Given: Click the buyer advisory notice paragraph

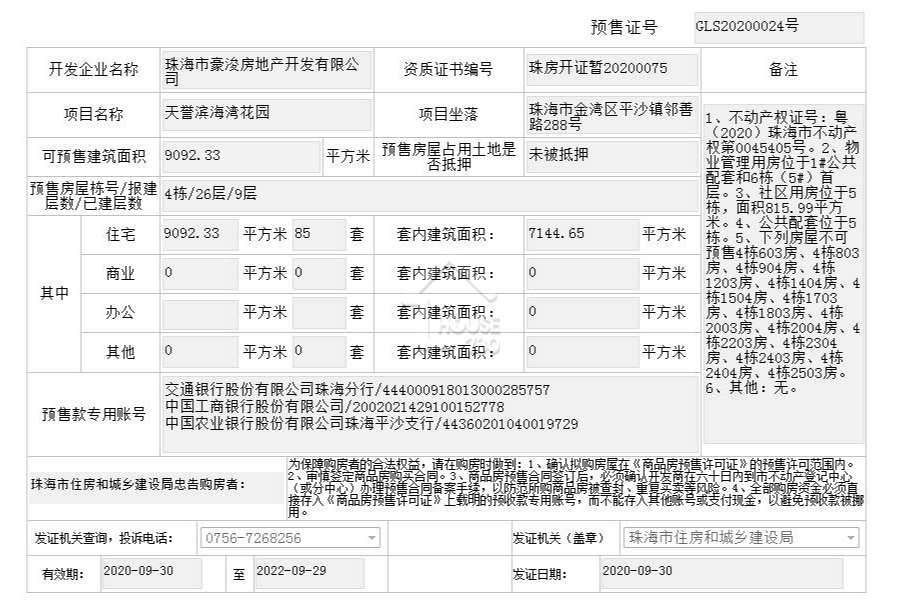Looking at the screenshot, I should point(576,488).
